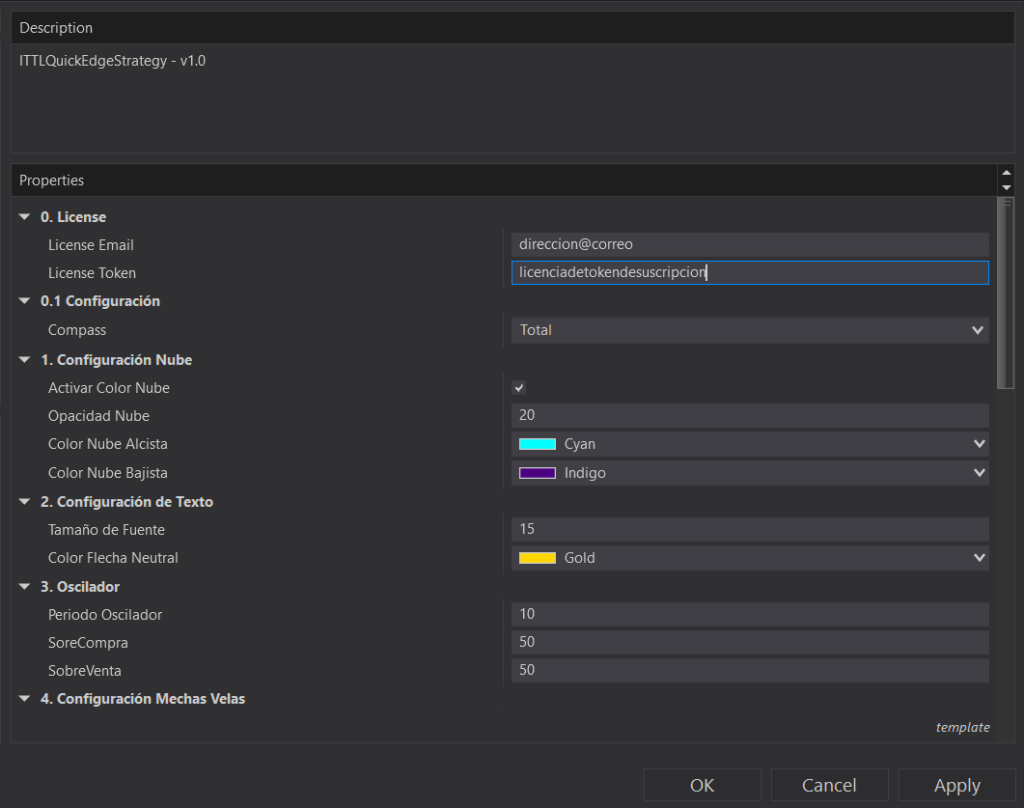Click the Properties panel scroll-up arrow
The image size is (1024, 808).
click(x=1006, y=174)
